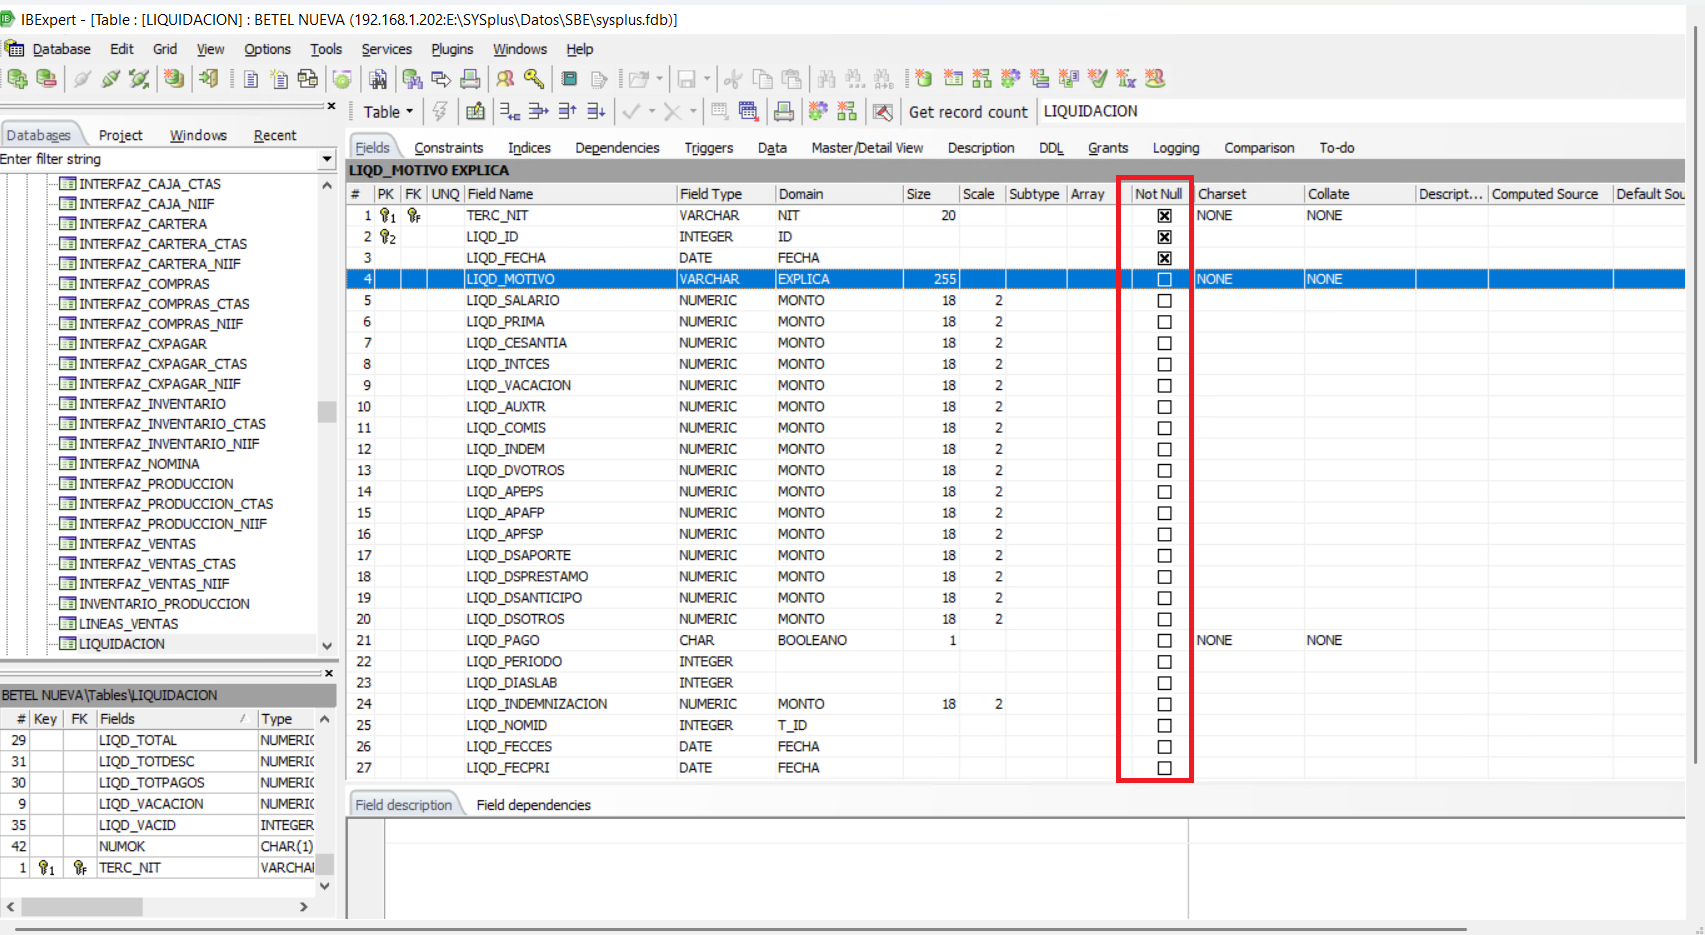Click the Get record count button

pyautogui.click(x=967, y=112)
